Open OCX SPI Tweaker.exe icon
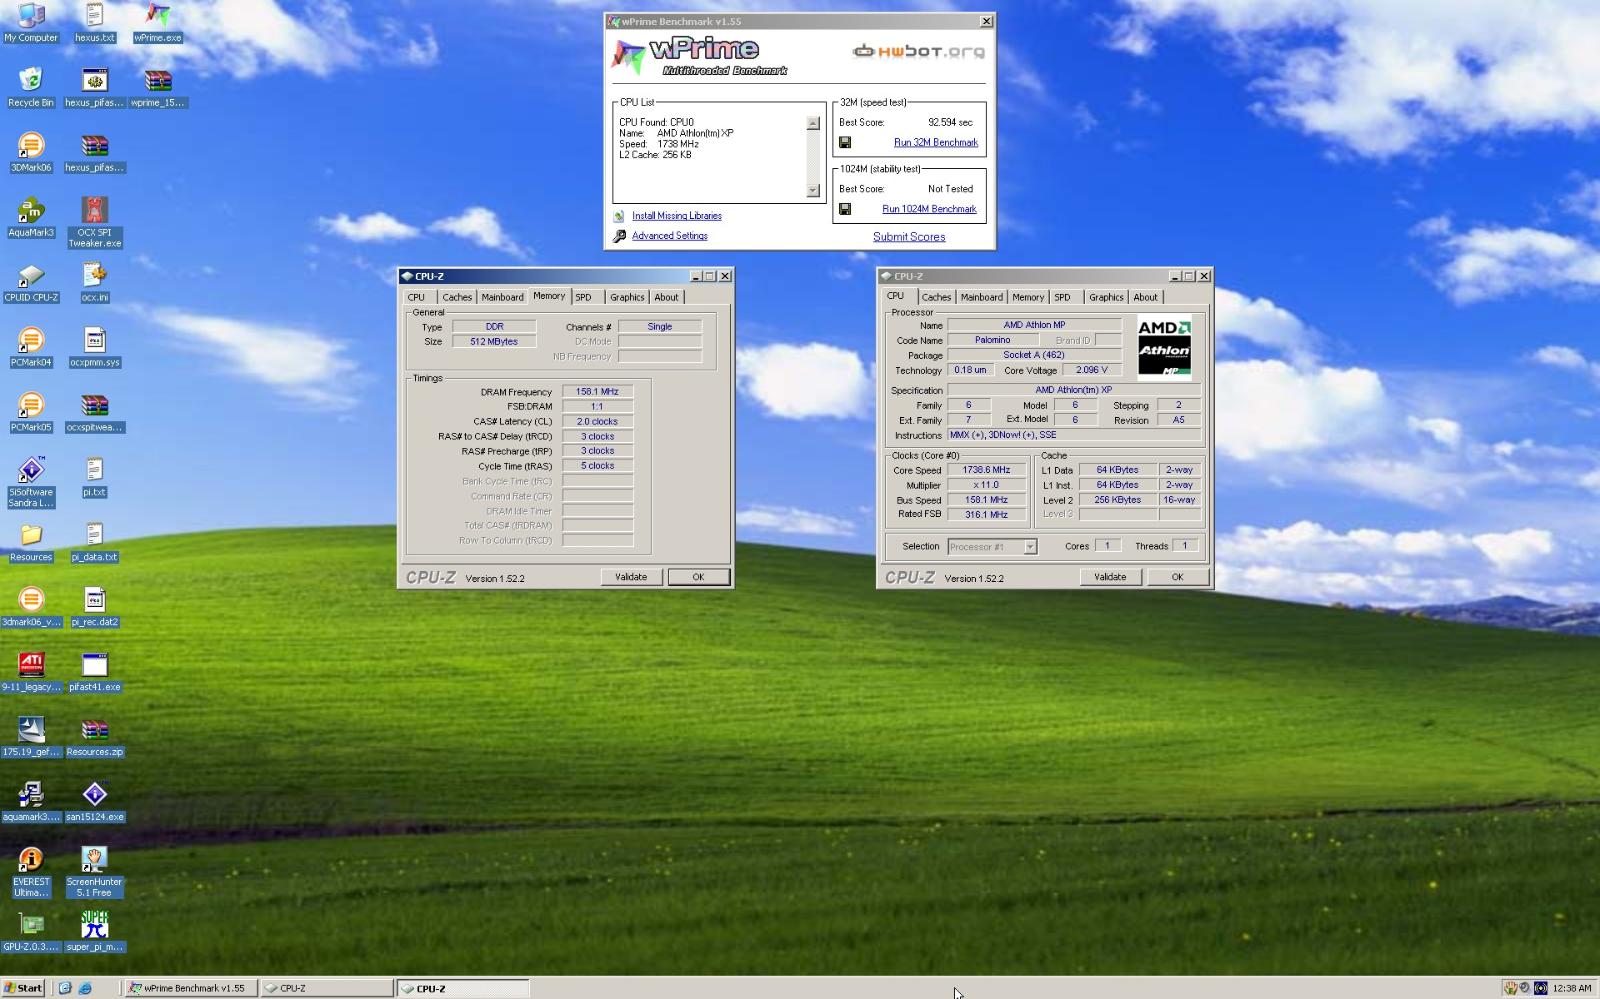The image size is (1600, 999). tap(95, 222)
